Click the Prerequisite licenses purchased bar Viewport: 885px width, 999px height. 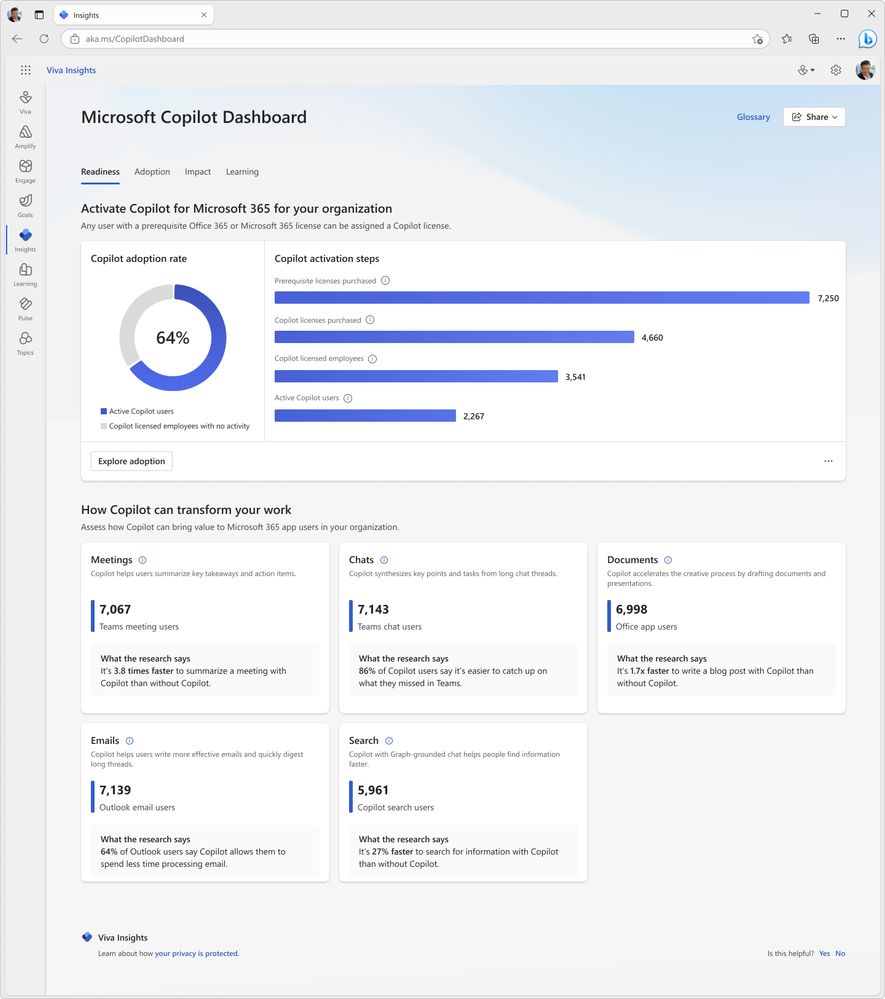tap(542, 298)
